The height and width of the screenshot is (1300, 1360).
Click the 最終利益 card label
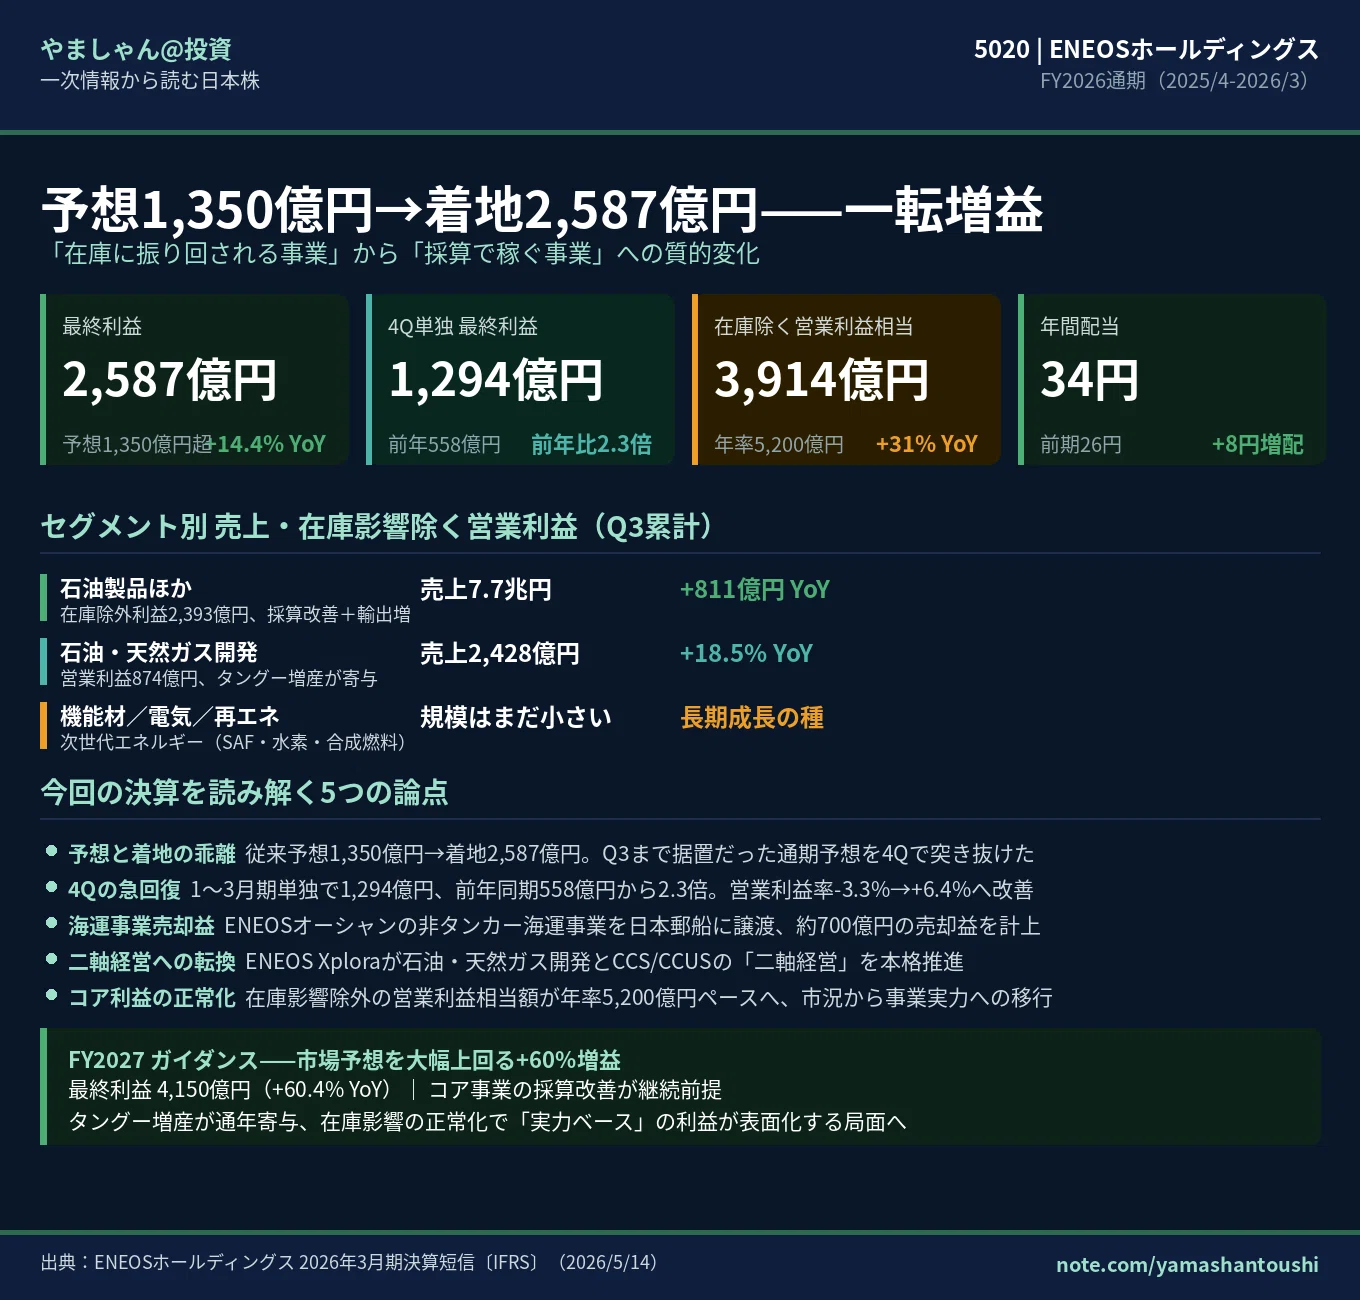point(102,326)
